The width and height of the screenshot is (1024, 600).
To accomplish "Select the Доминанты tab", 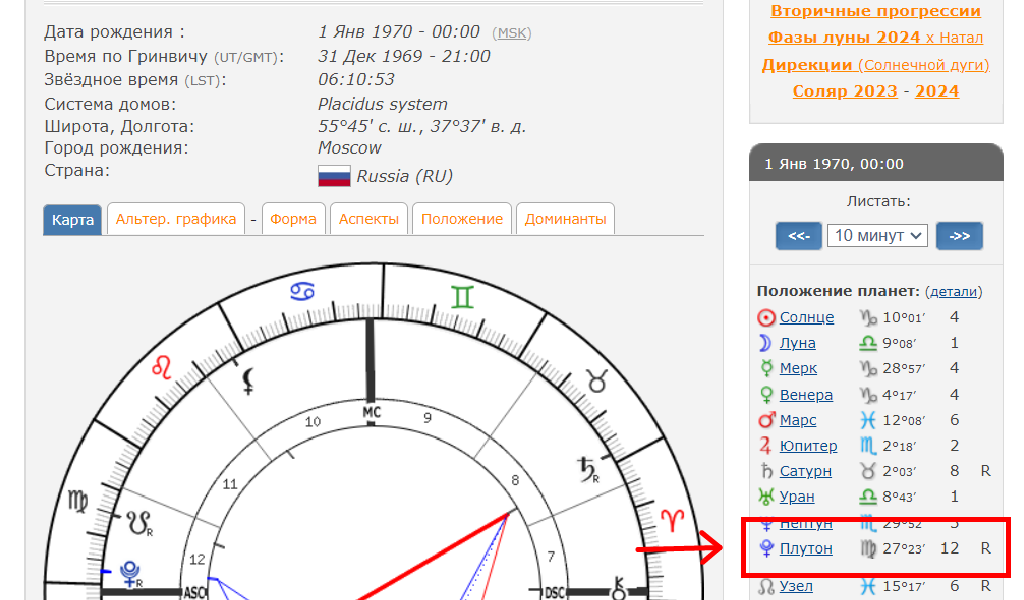I will [566, 219].
